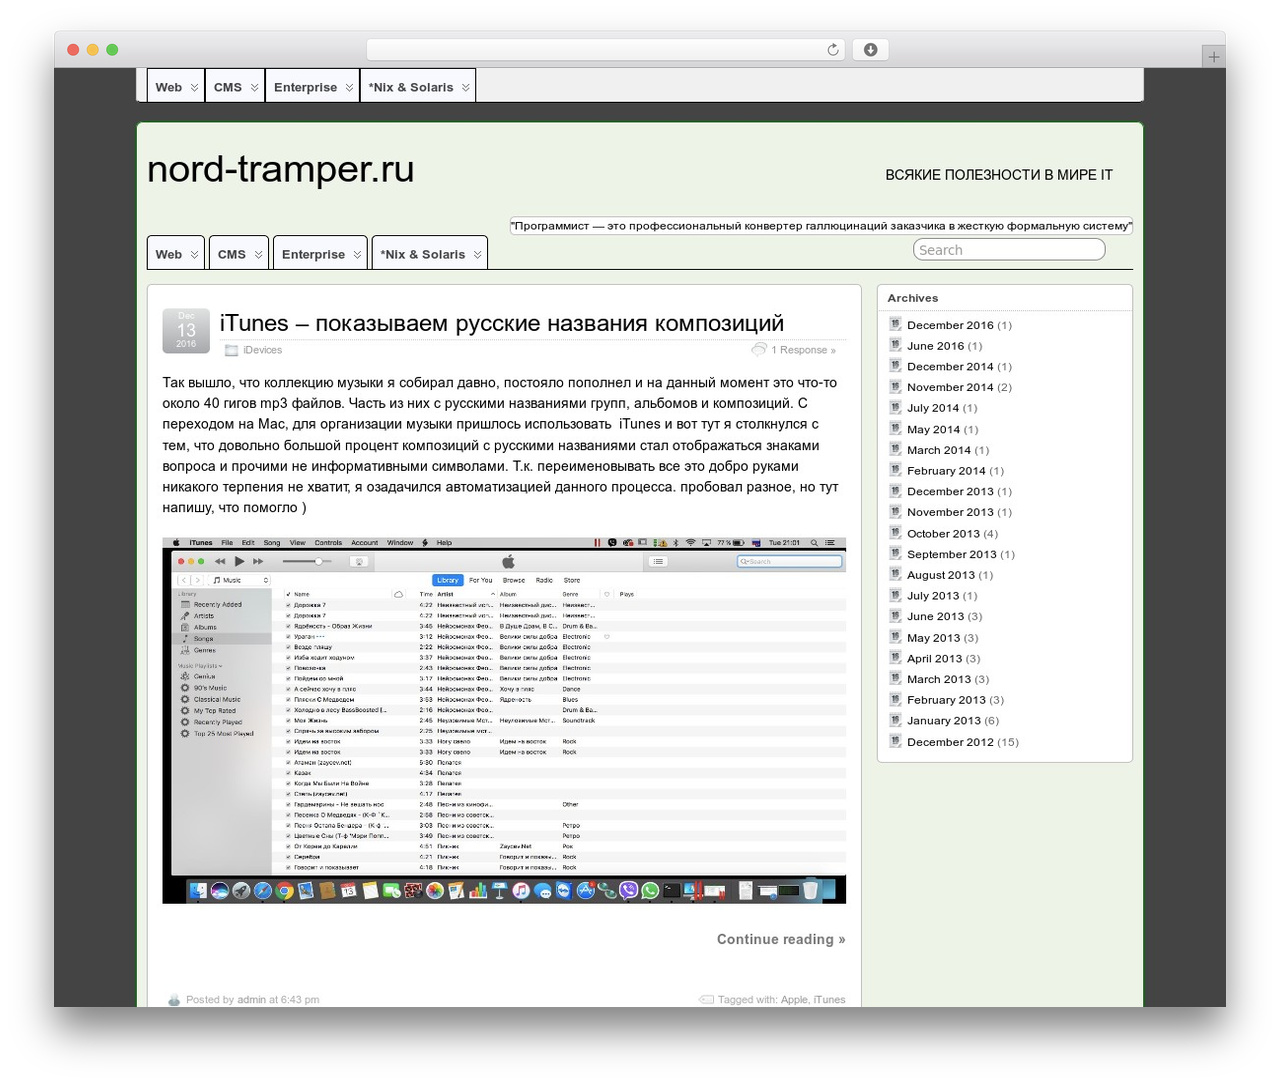Image resolution: width=1280 pixels, height=1084 pixels.
Task: Open October 2013 archive
Action: point(943,533)
